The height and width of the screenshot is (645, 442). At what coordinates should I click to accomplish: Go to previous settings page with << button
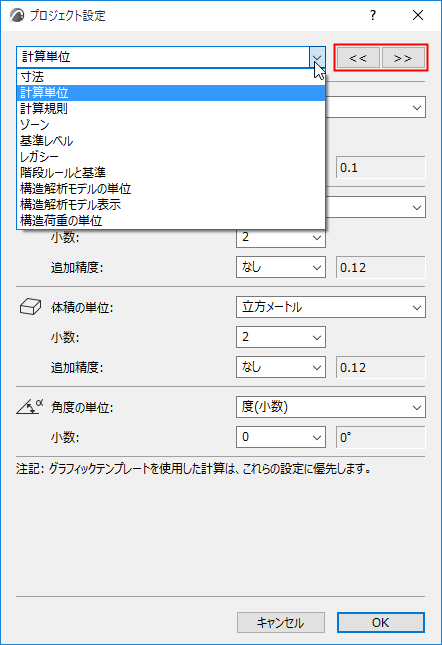point(358,58)
